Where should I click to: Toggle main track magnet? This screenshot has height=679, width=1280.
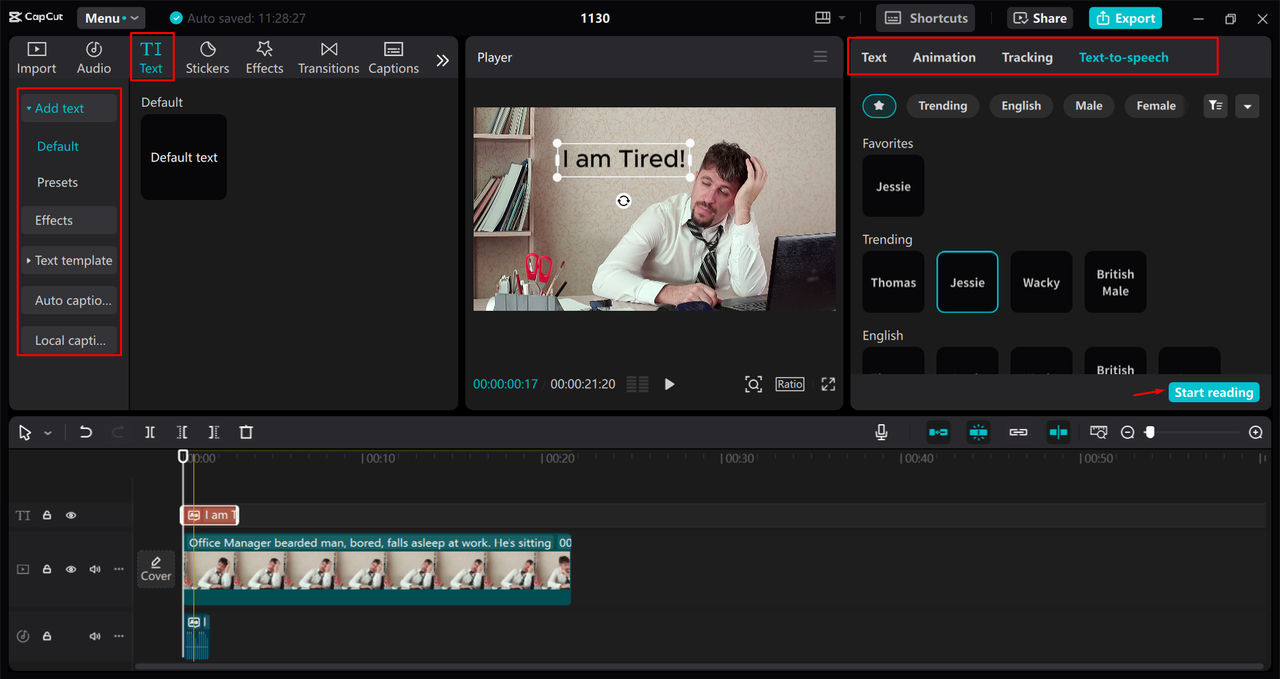pyautogui.click(x=938, y=432)
